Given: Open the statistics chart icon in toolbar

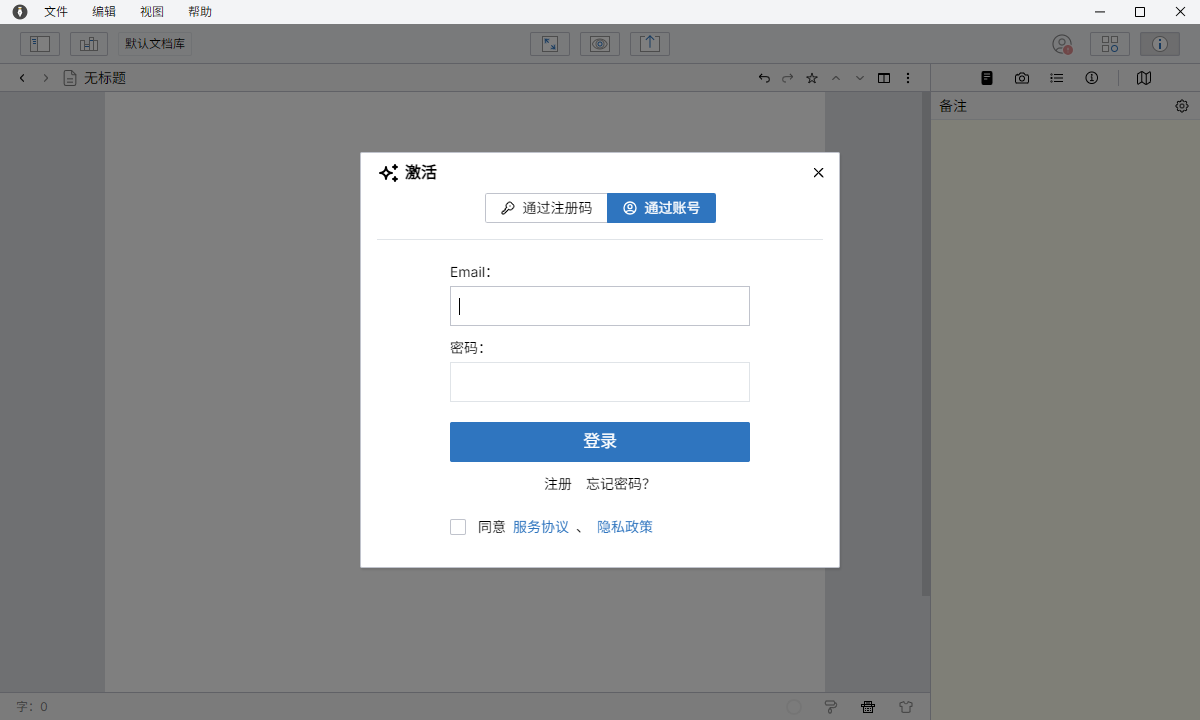Looking at the screenshot, I should [x=89, y=44].
